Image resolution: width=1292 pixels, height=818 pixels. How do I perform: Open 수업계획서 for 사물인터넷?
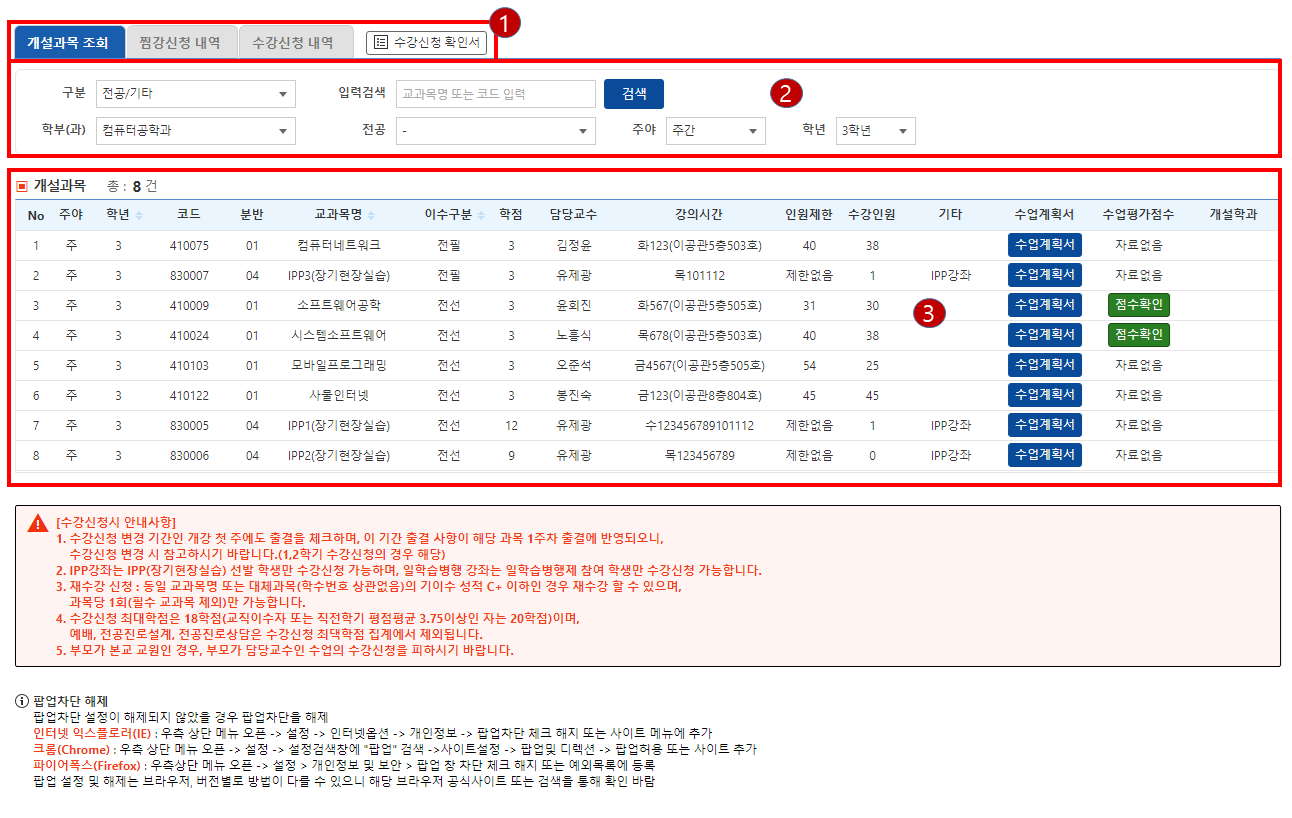coord(1044,395)
